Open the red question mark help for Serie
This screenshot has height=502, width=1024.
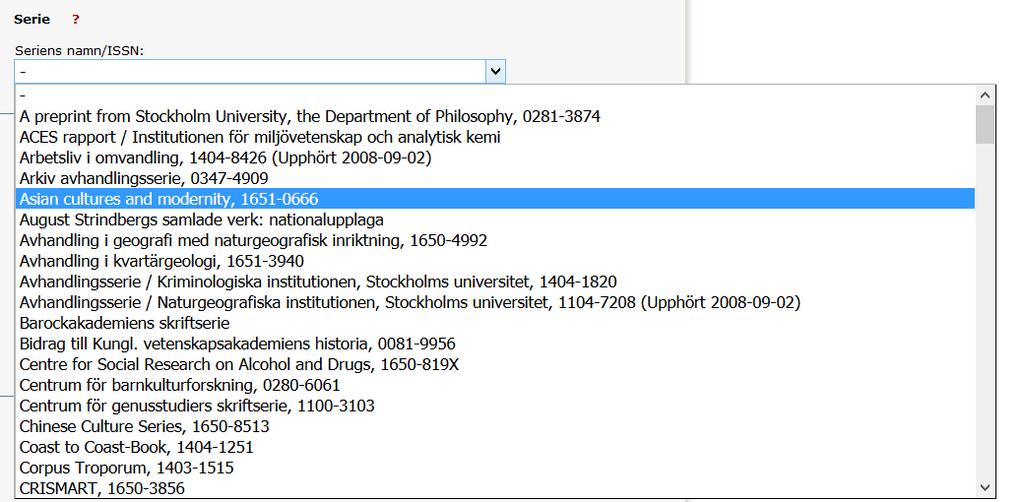[76, 20]
